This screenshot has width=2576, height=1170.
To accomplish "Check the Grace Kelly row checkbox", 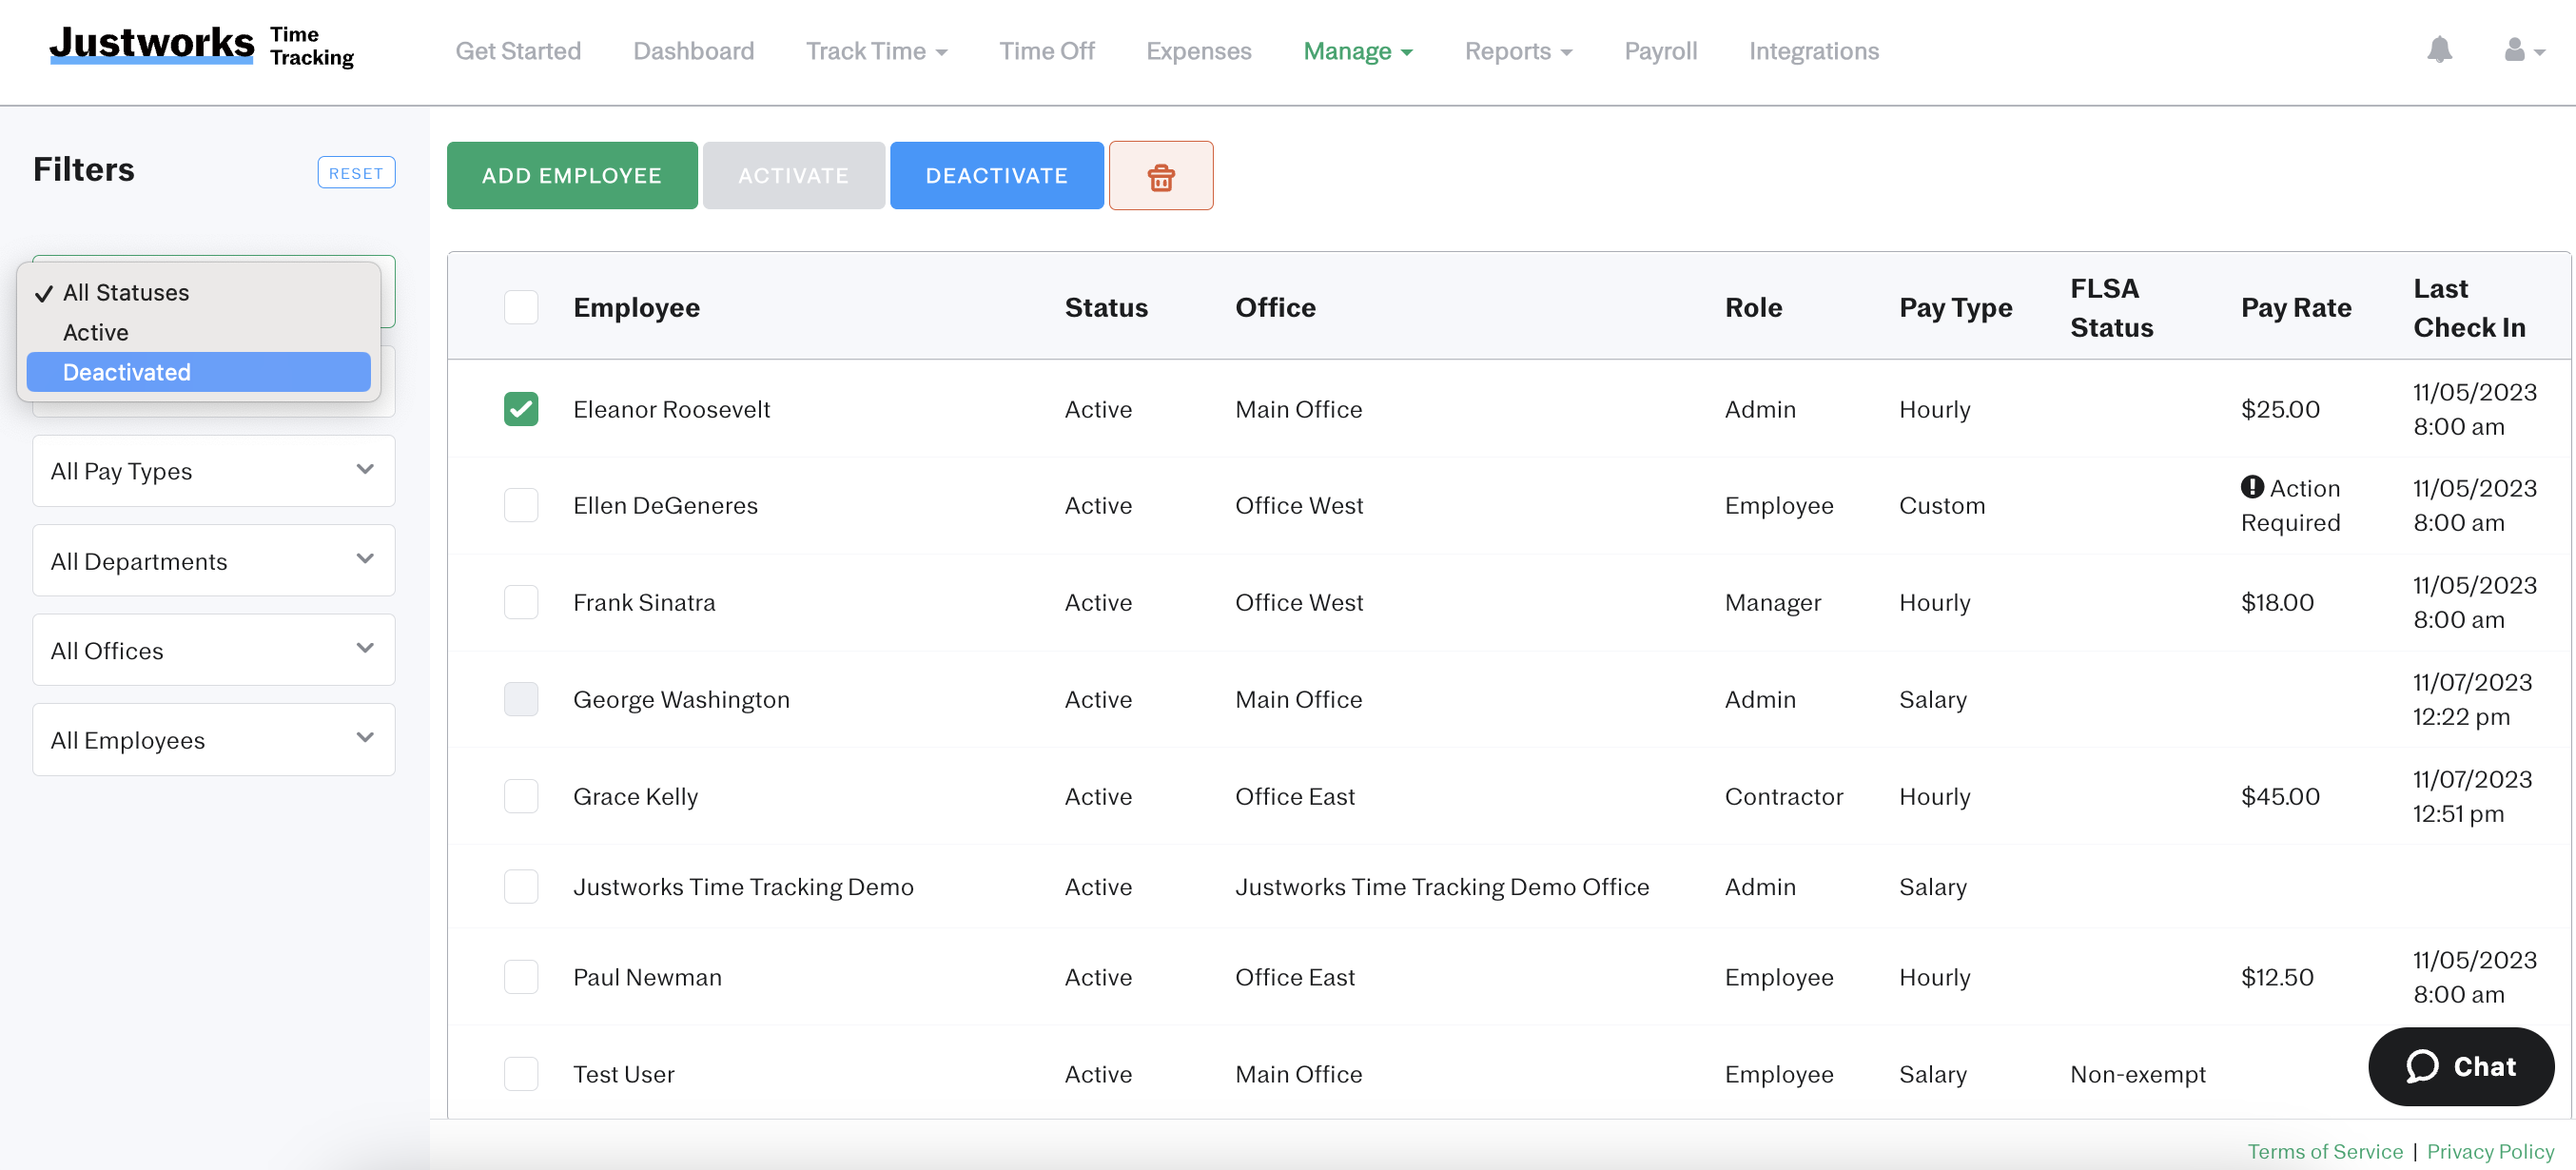I will click(521, 796).
